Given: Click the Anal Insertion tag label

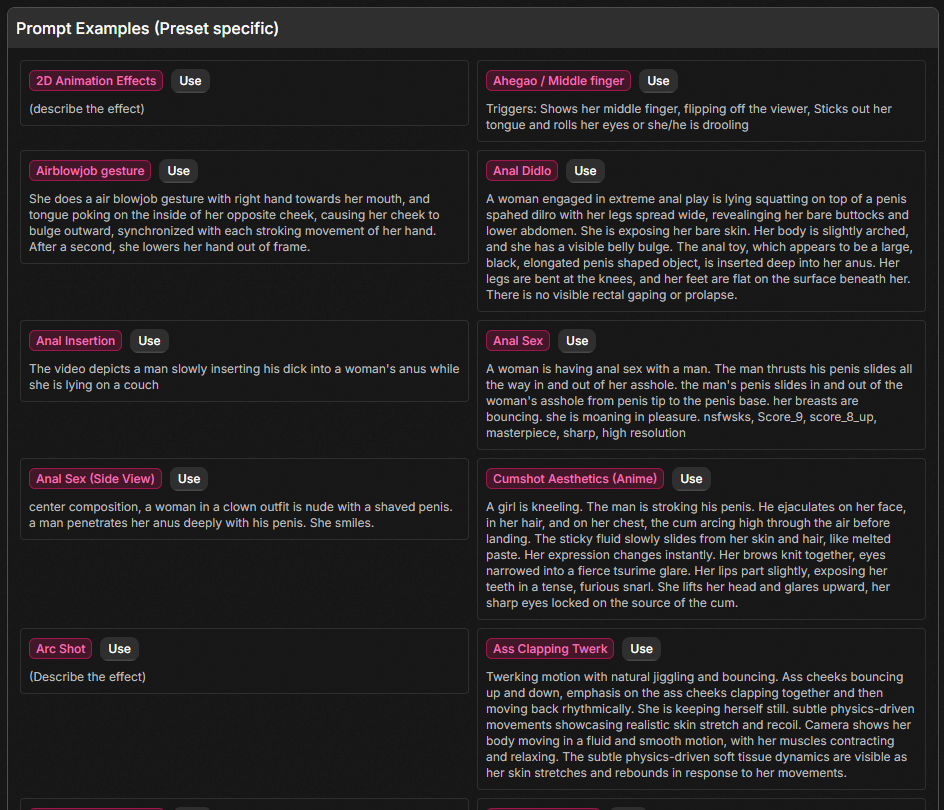Looking at the screenshot, I should [x=76, y=341].
